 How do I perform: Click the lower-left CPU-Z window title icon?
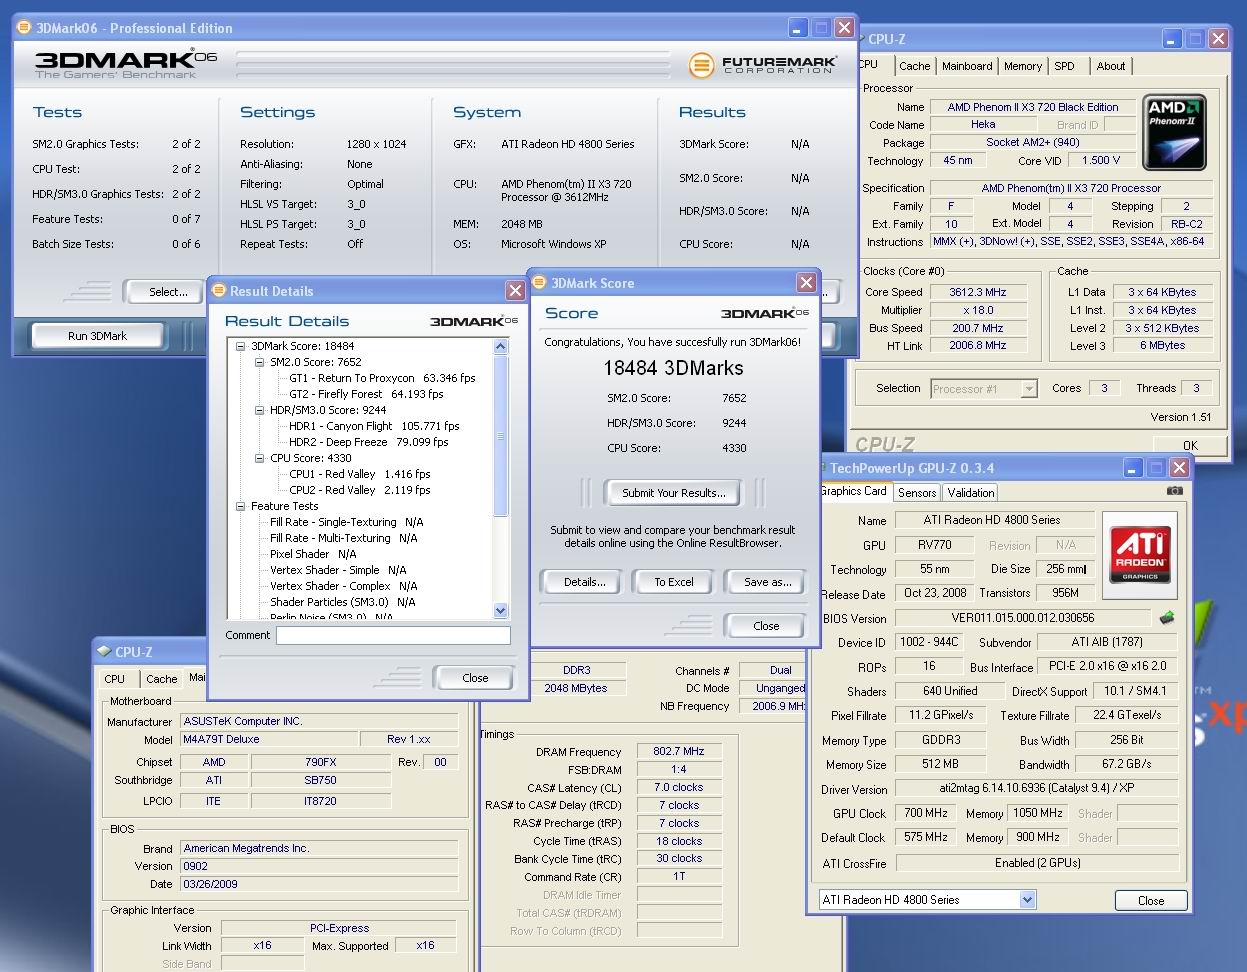(104, 651)
